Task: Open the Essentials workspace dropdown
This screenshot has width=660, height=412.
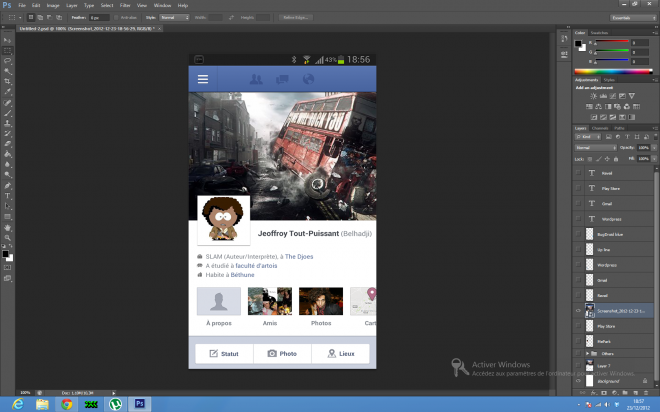Action: (x=633, y=18)
